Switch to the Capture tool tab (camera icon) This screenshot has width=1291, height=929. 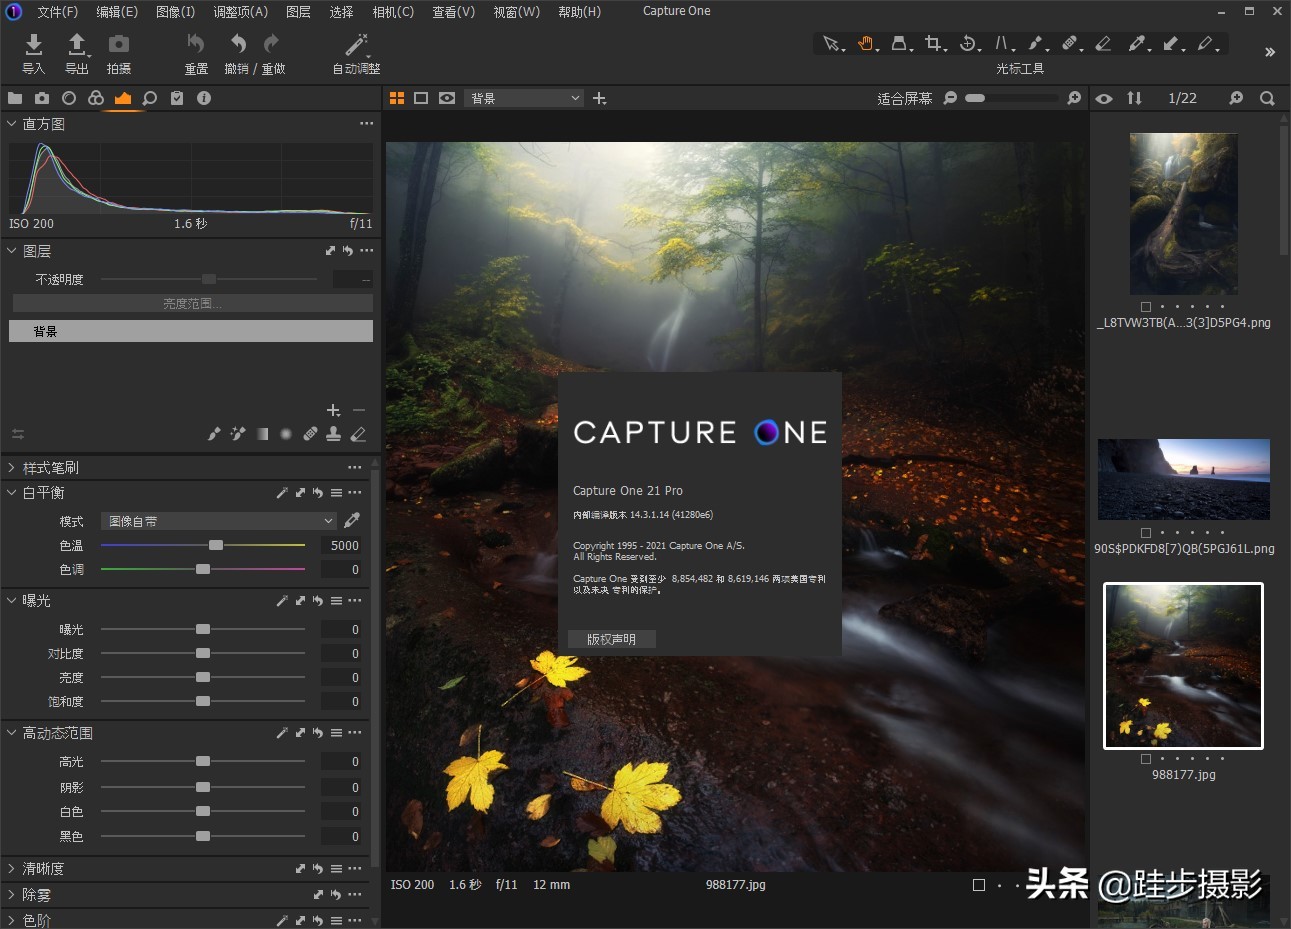coord(41,98)
